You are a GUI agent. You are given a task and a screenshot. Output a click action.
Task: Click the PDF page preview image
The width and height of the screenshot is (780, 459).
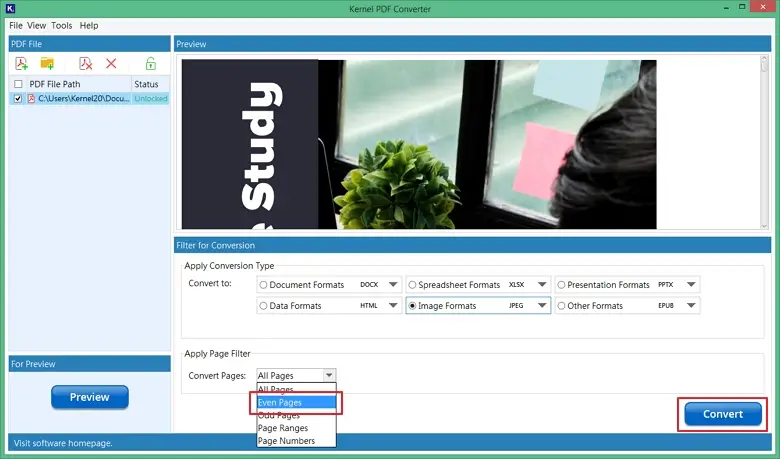[x=419, y=144]
